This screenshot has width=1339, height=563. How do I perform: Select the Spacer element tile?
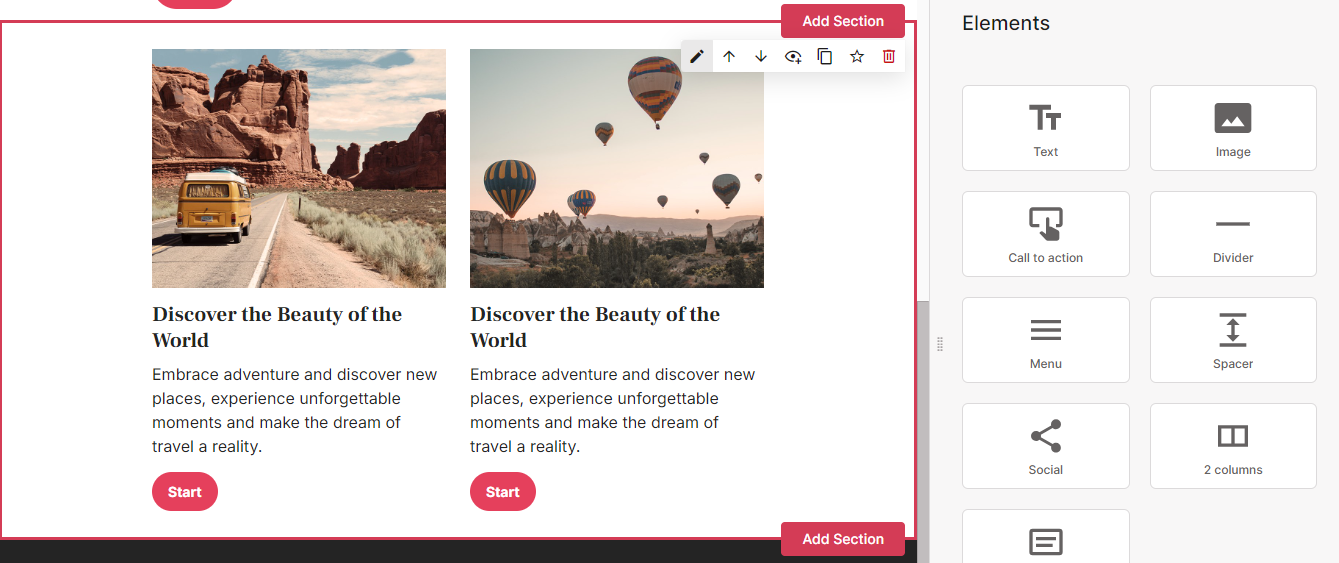point(1233,340)
